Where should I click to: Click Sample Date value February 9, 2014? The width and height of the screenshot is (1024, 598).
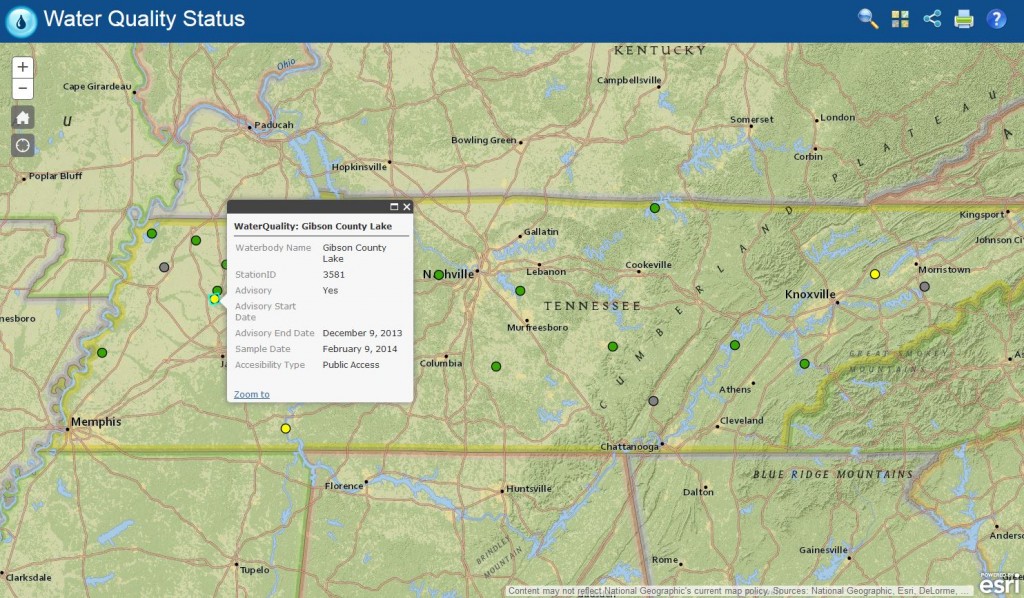point(360,349)
